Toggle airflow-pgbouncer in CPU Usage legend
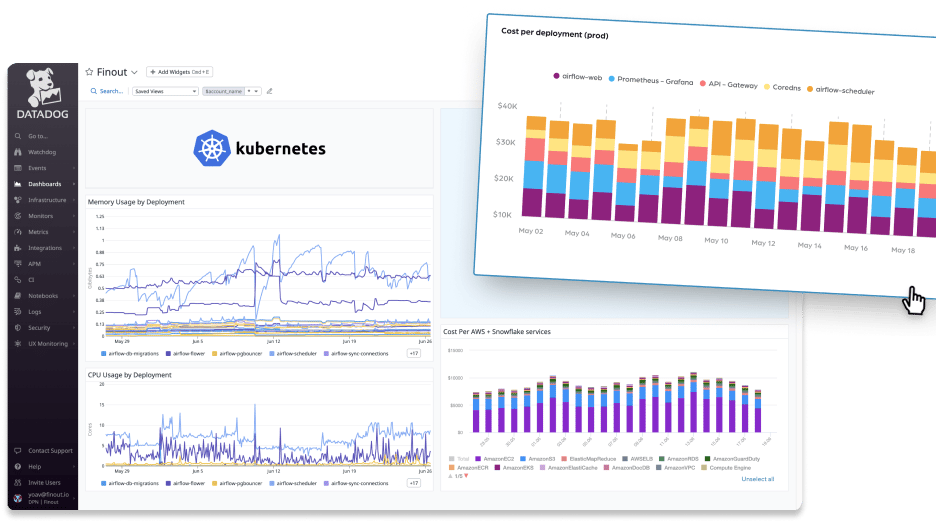Image resolution: width=936 pixels, height=524 pixels. [x=238, y=483]
